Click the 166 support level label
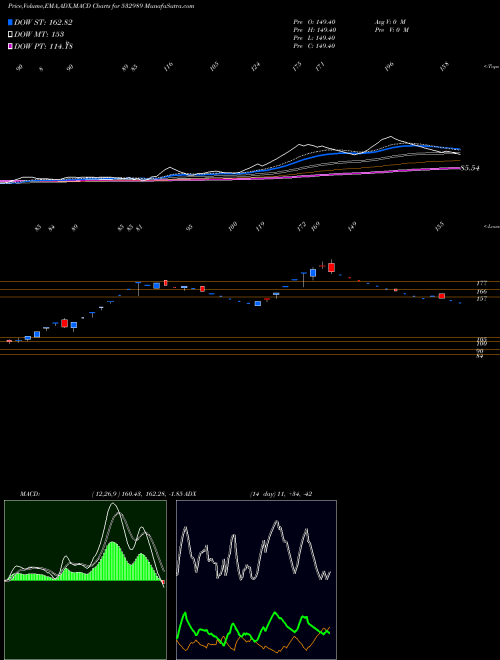The image size is (500, 660). (482, 292)
